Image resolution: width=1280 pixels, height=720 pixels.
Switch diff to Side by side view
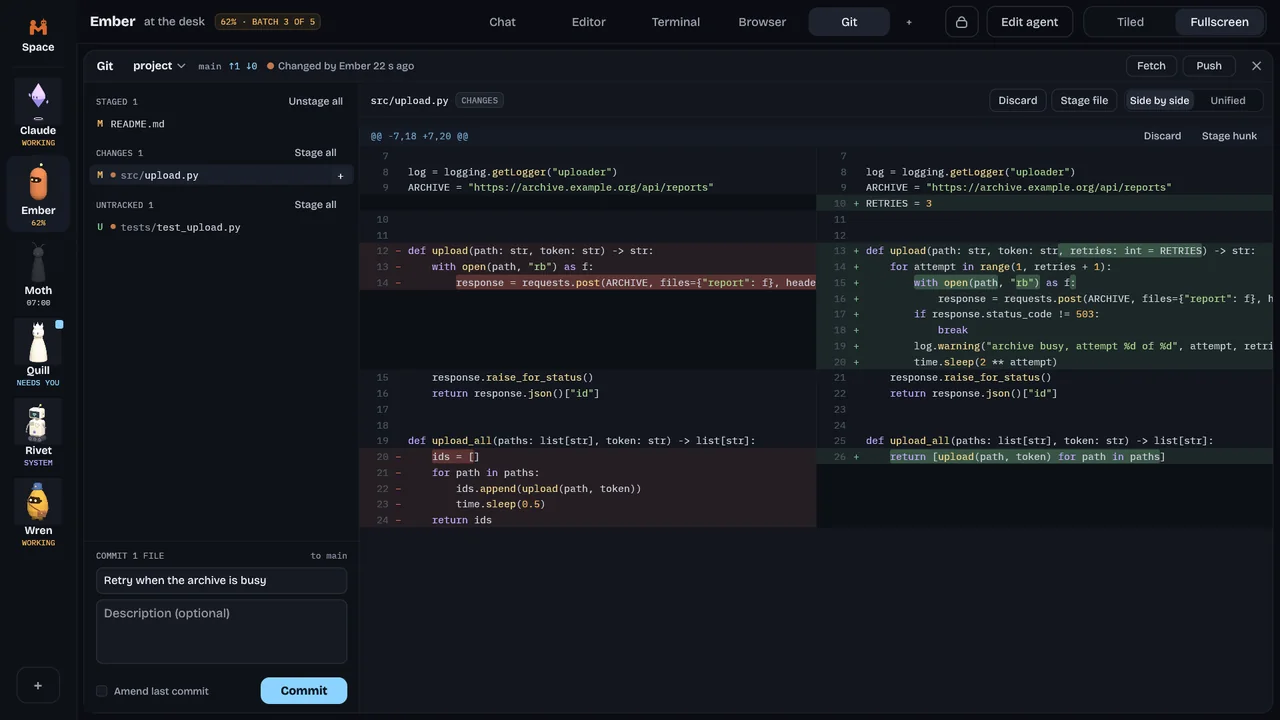coord(1159,101)
